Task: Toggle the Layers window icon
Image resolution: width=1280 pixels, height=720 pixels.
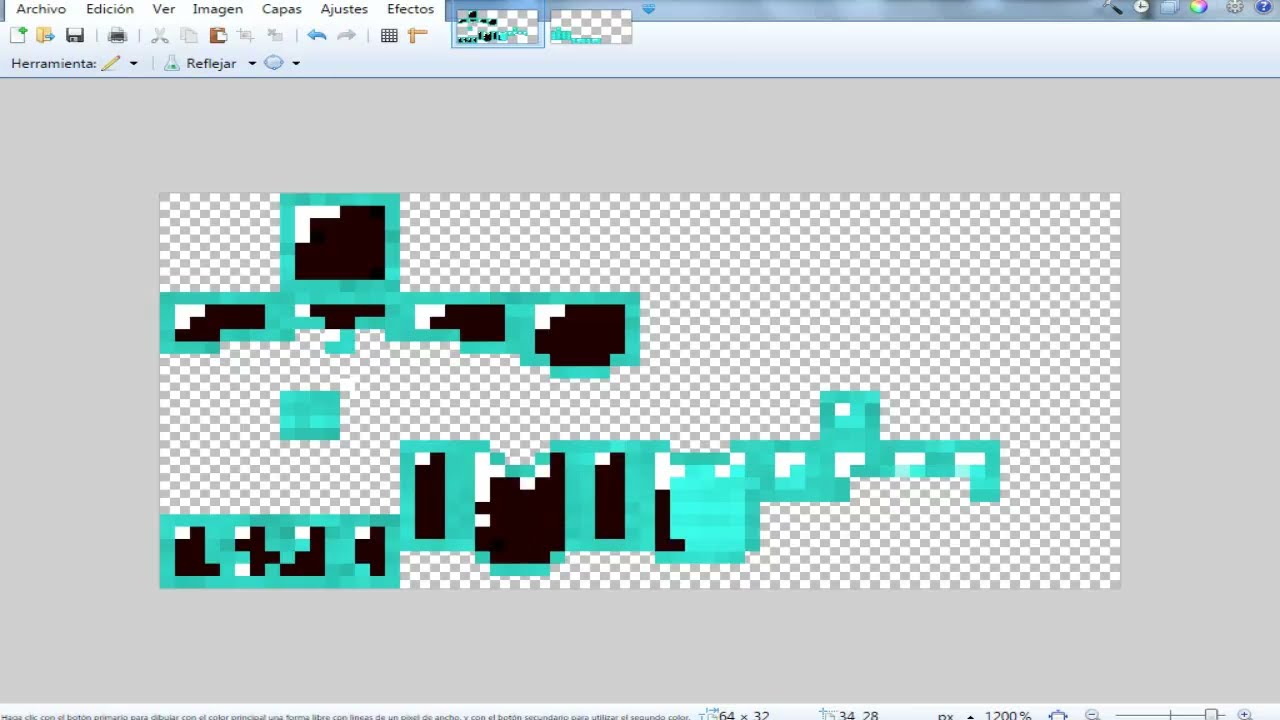Action: coord(1170,8)
